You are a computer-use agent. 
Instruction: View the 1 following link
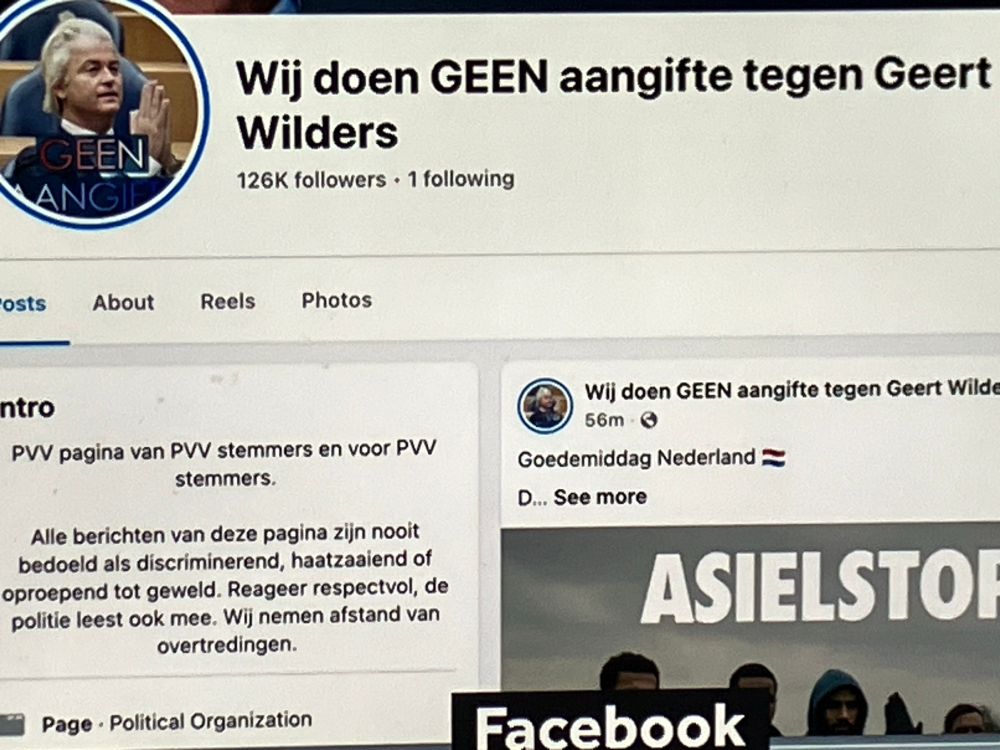coord(461,179)
